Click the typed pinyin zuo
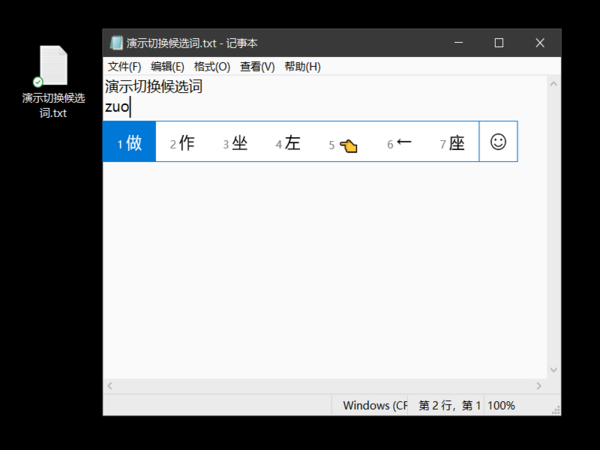The height and width of the screenshot is (450, 600). (x=117, y=107)
